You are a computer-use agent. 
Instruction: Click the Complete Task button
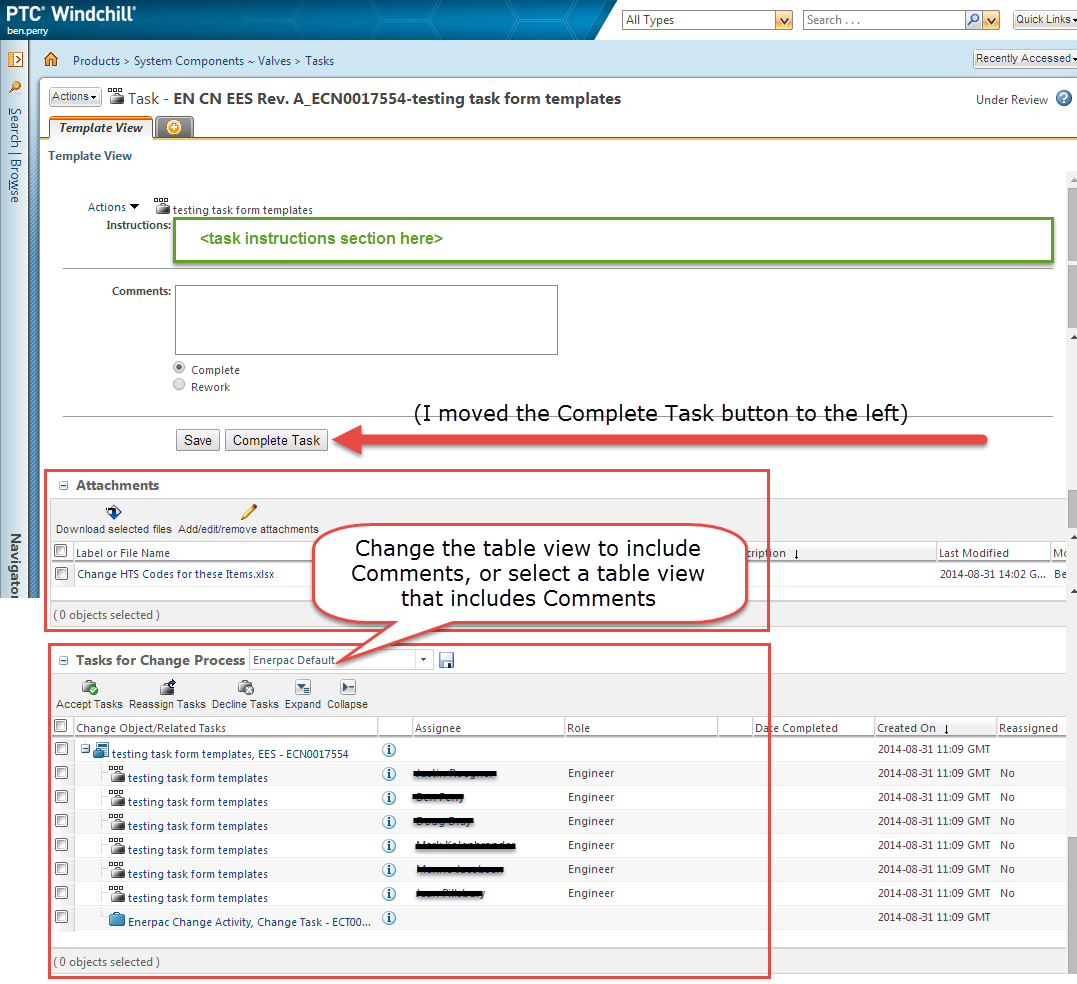click(x=276, y=440)
